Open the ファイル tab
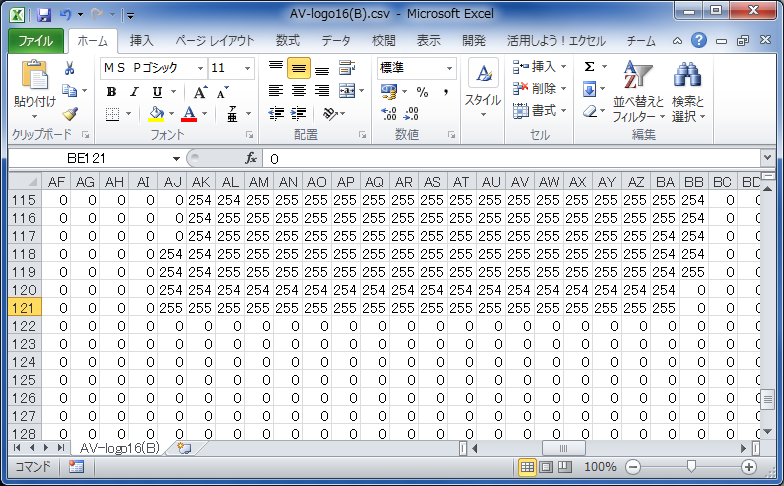 pos(36,40)
